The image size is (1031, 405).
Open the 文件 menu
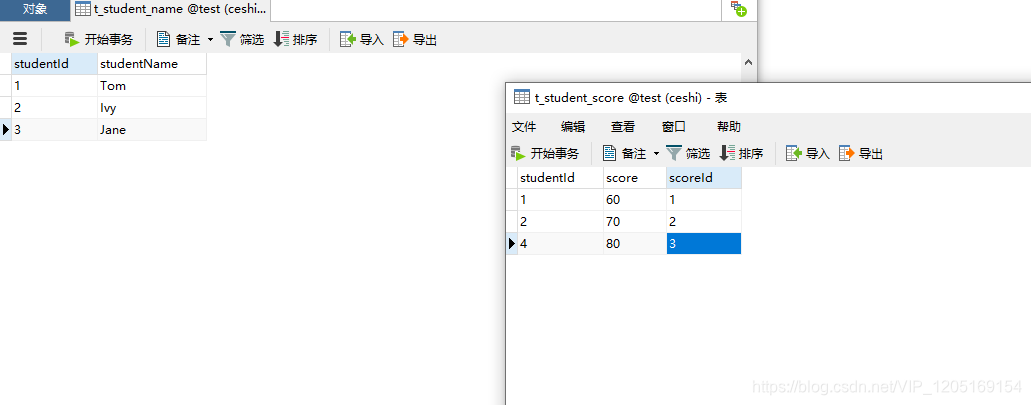pos(524,127)
